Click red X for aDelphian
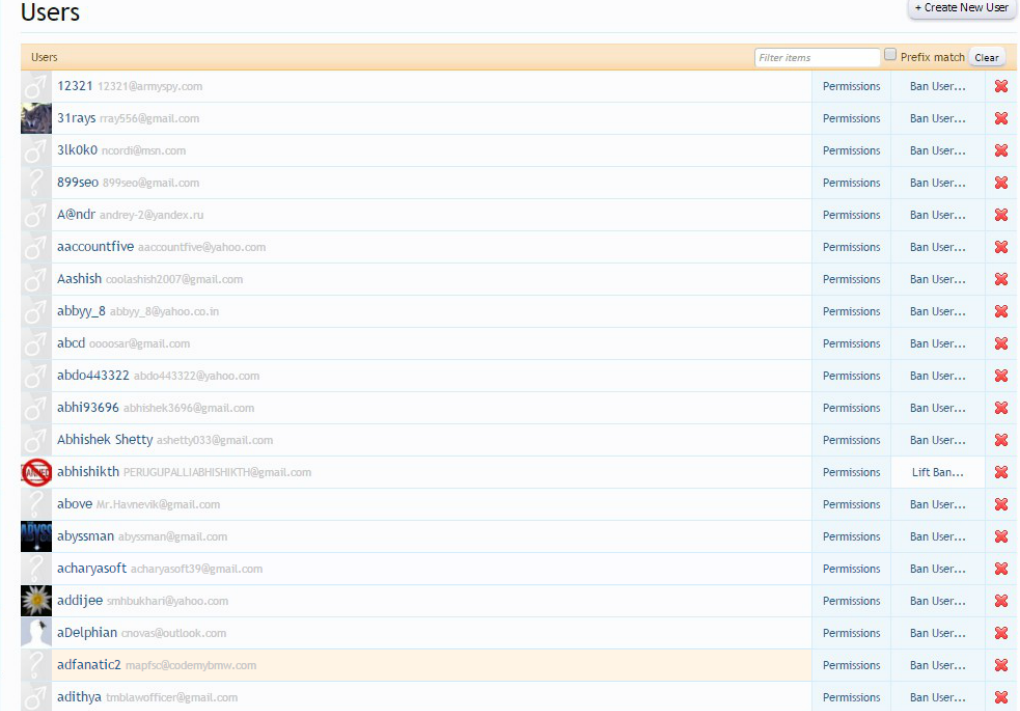The image size is (1020, 711). coord(1001,634)
